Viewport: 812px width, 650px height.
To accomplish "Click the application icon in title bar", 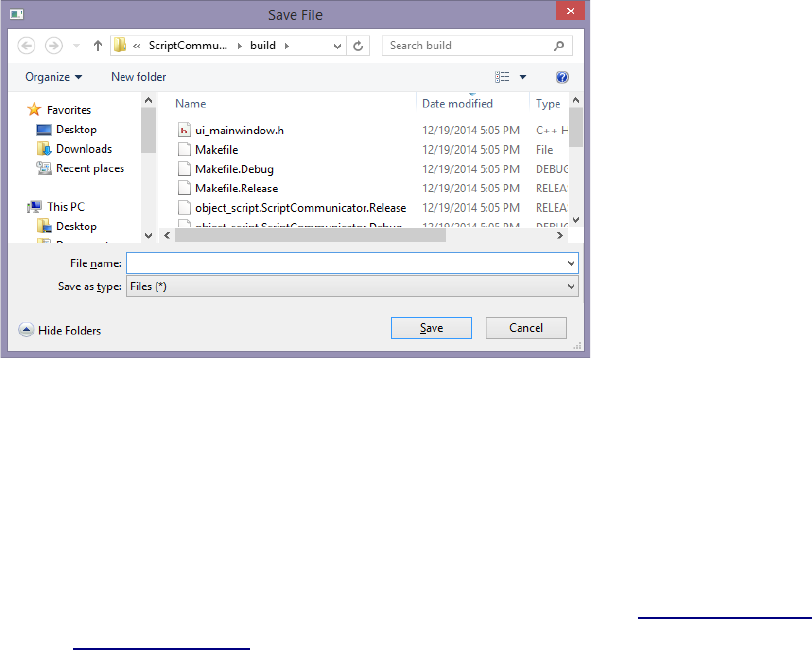I will point(17,15).
